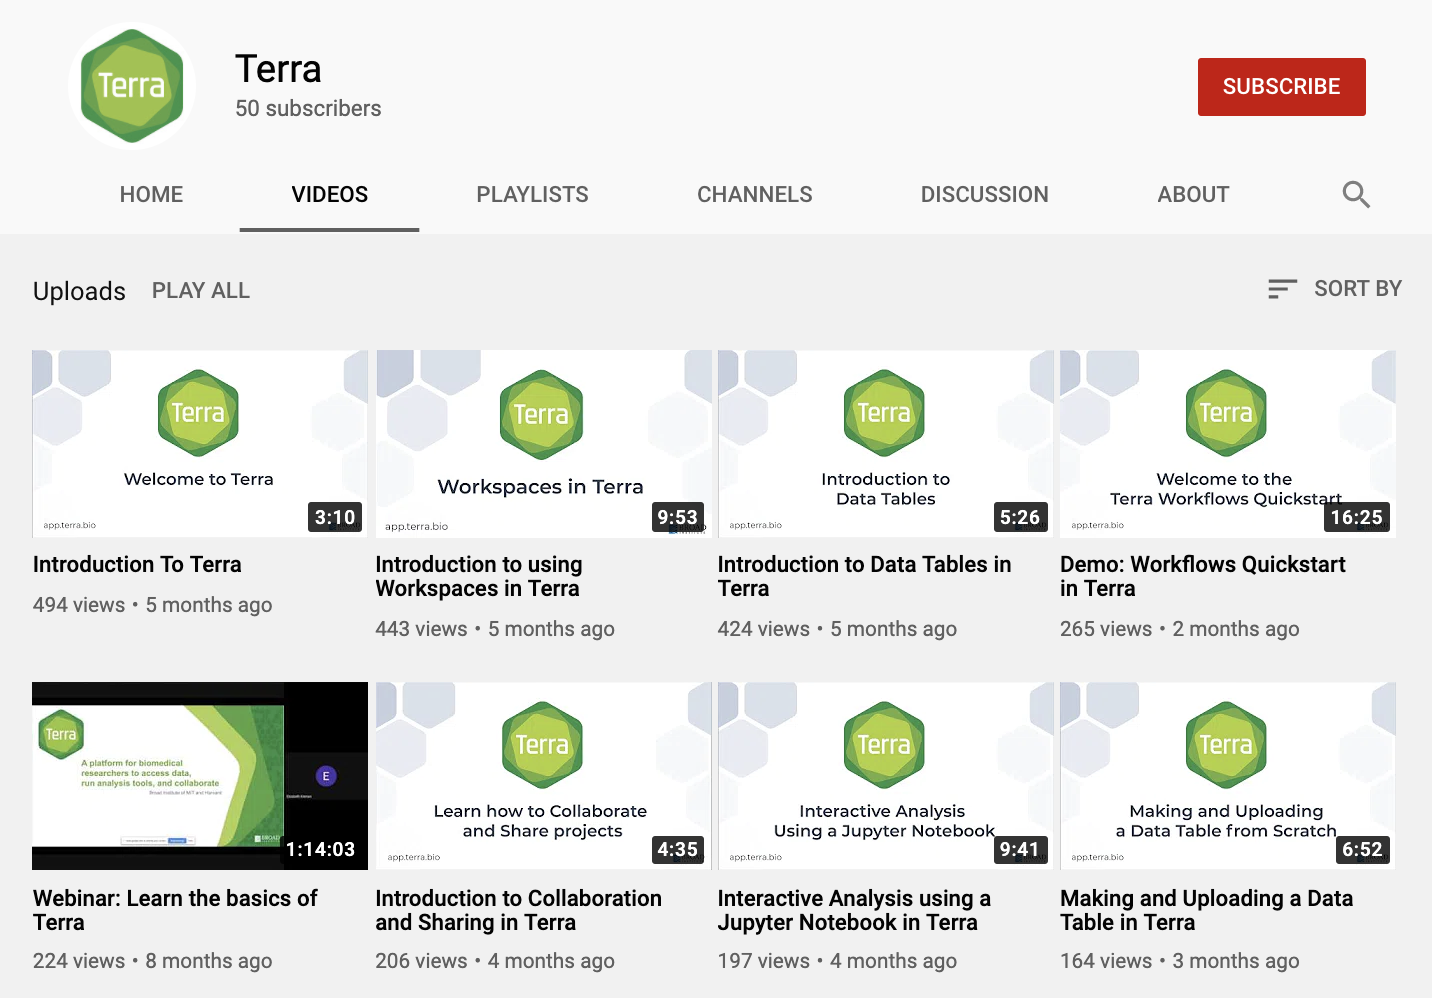Open the webinar video thumbnail
This screenshot has height=998, width=1432.
point(200,776)
